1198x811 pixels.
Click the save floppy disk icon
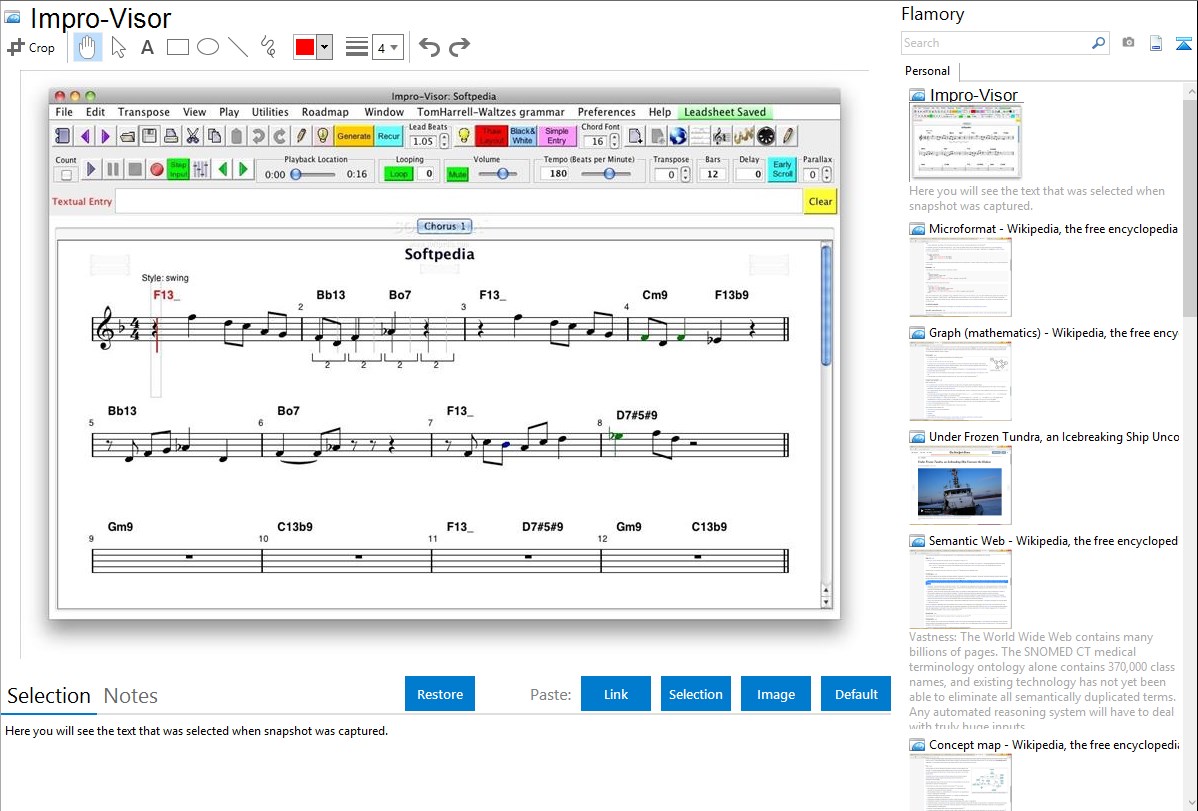150,136
